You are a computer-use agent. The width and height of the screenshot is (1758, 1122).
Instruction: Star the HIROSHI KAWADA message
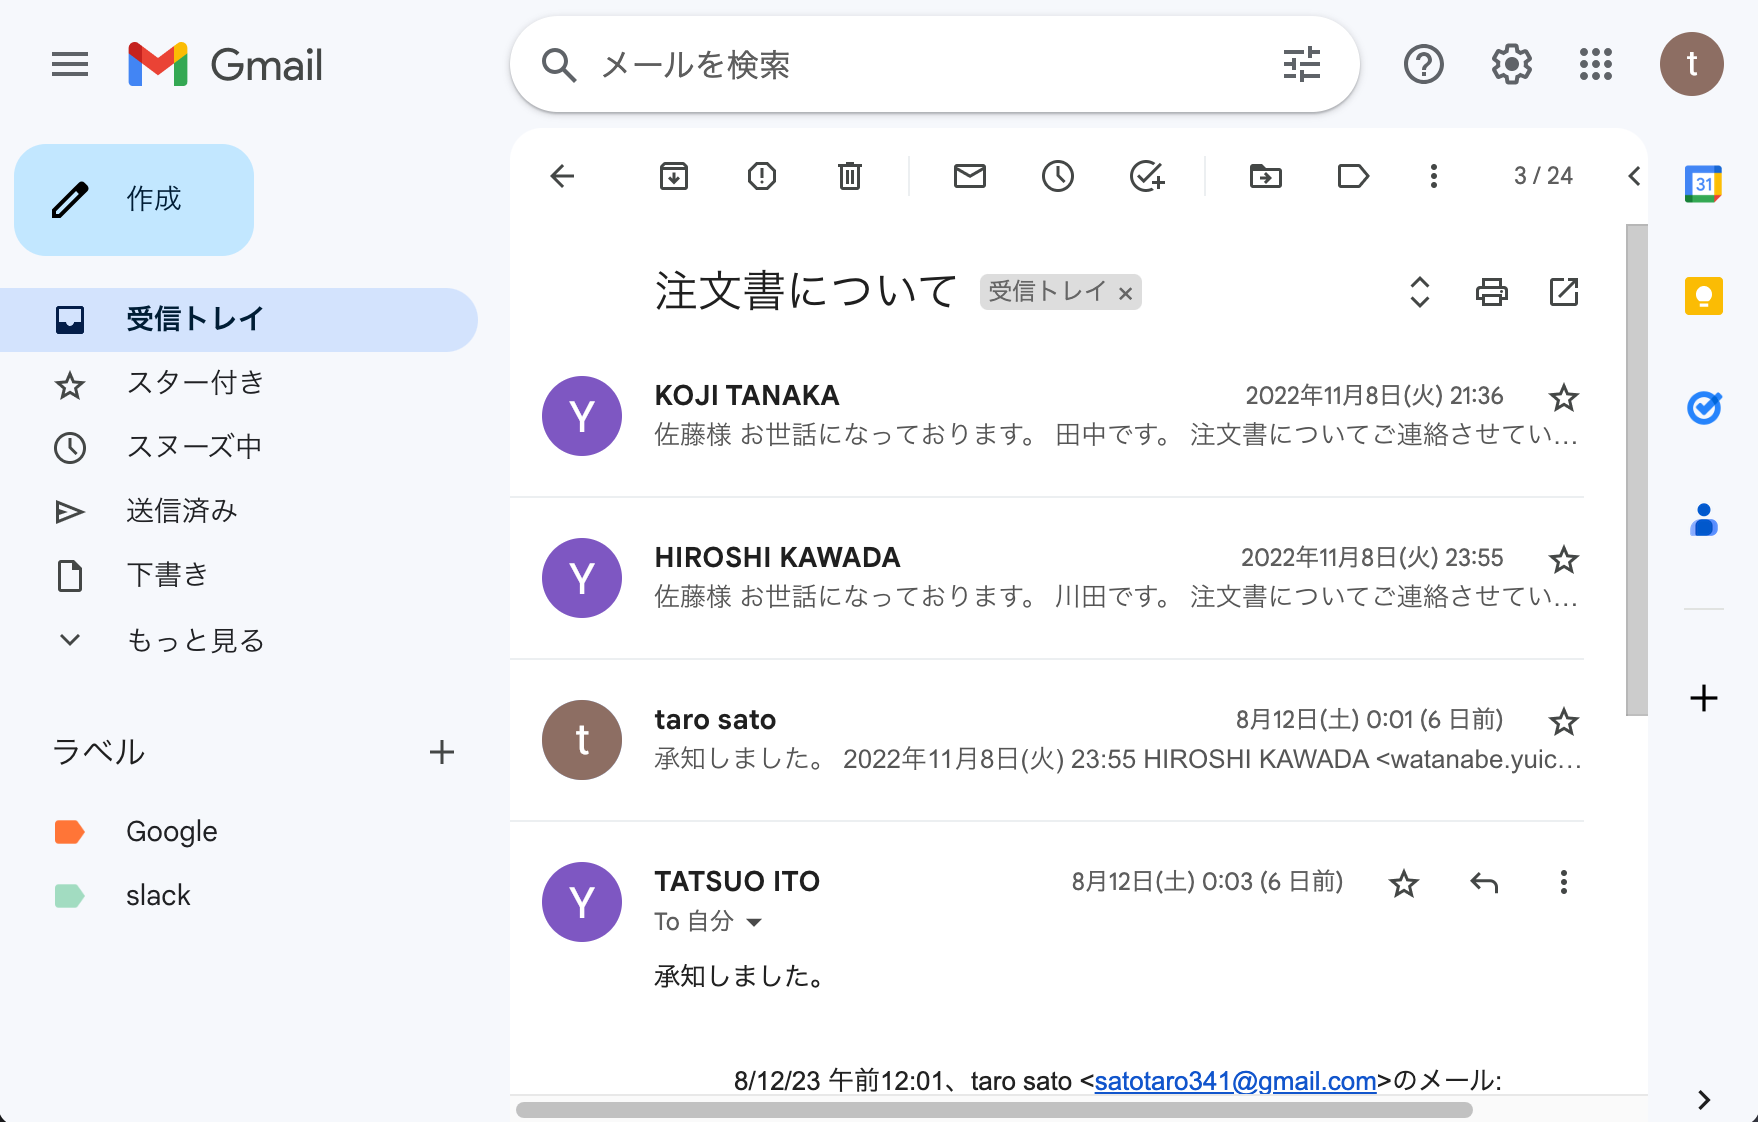(1564, 560)
